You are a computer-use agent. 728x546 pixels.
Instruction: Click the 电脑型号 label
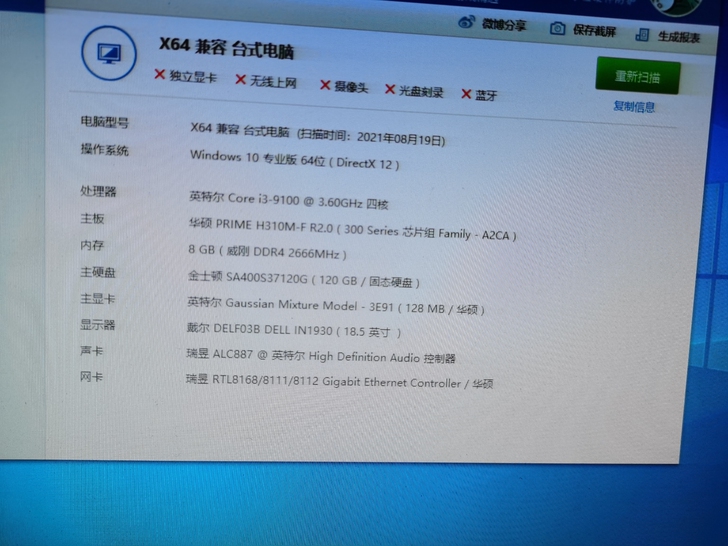tap(104, 122)
